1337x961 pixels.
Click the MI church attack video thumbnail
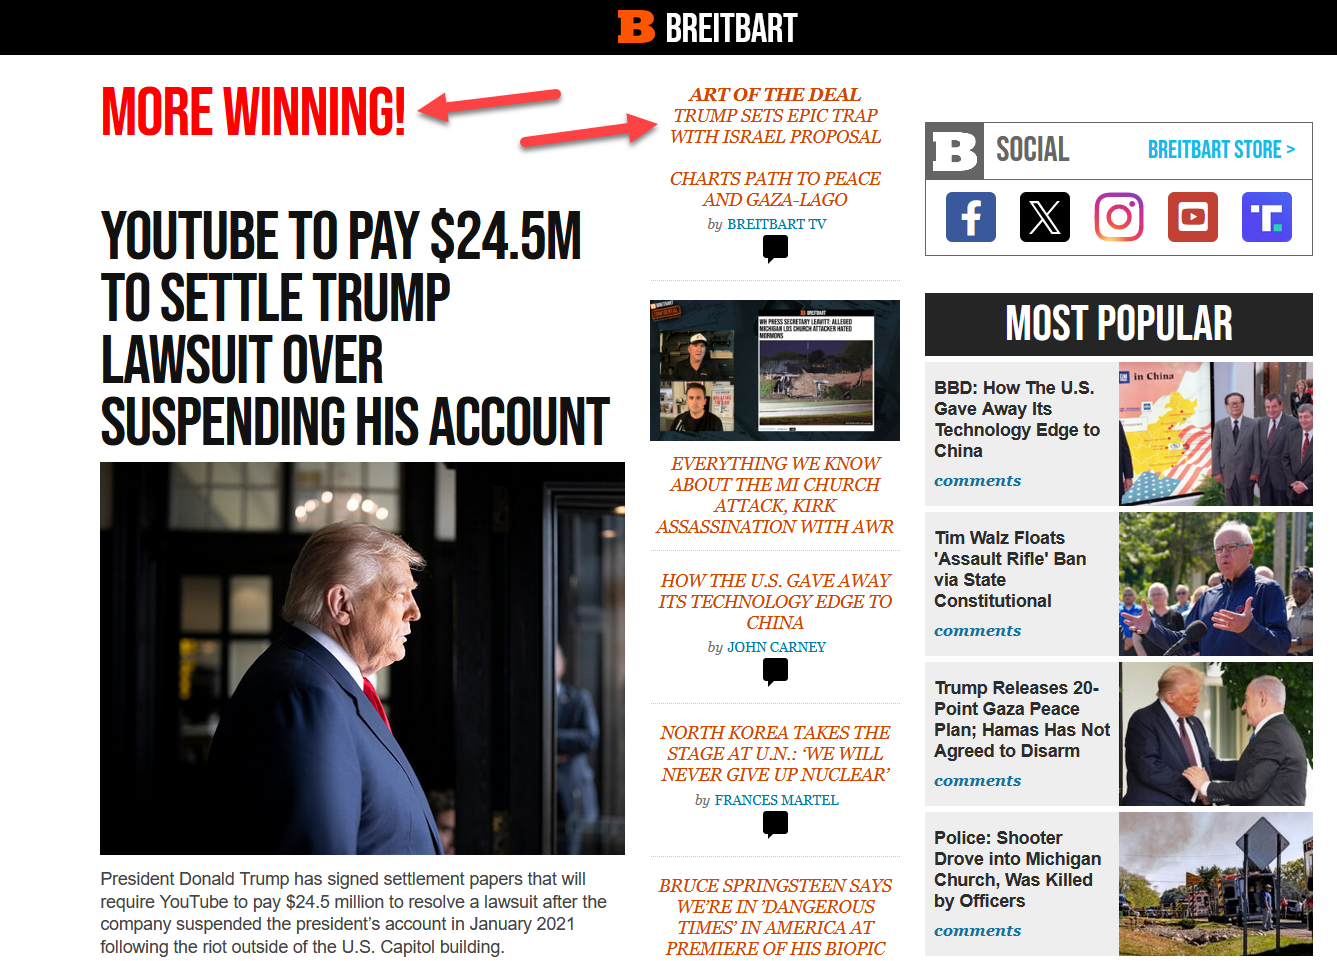point(775,370)
